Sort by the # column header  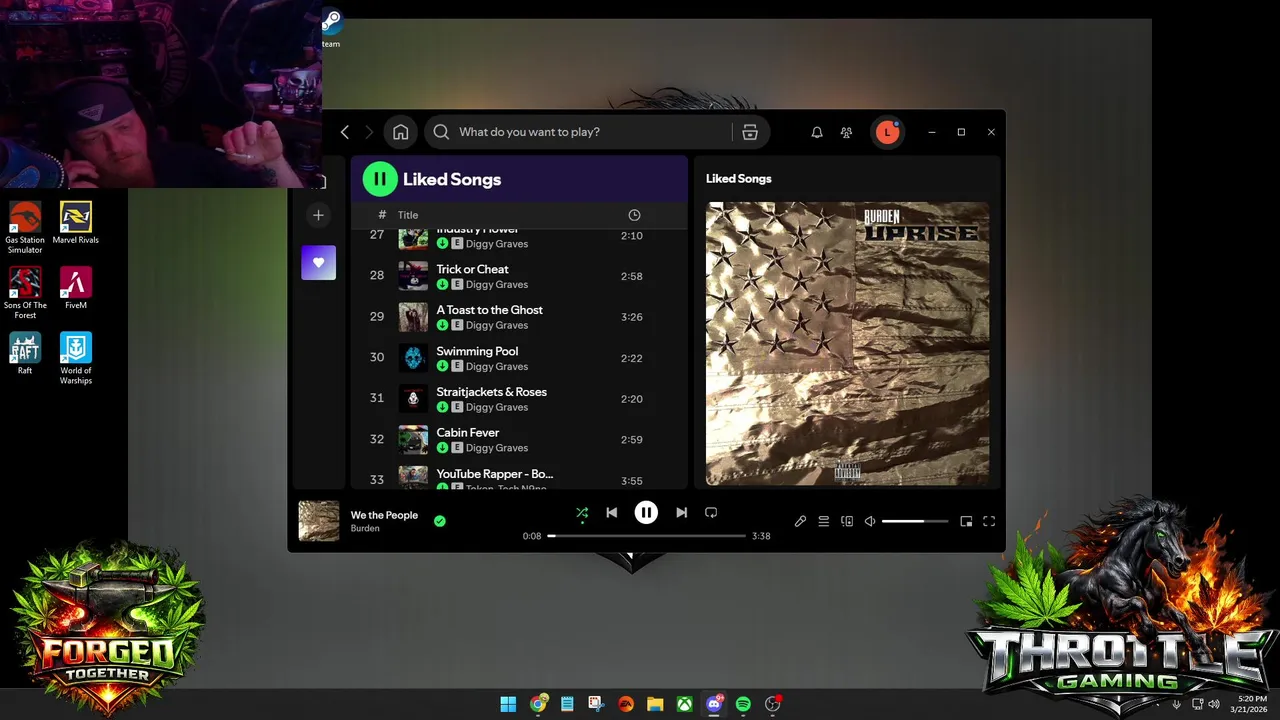tap(382, 215)
